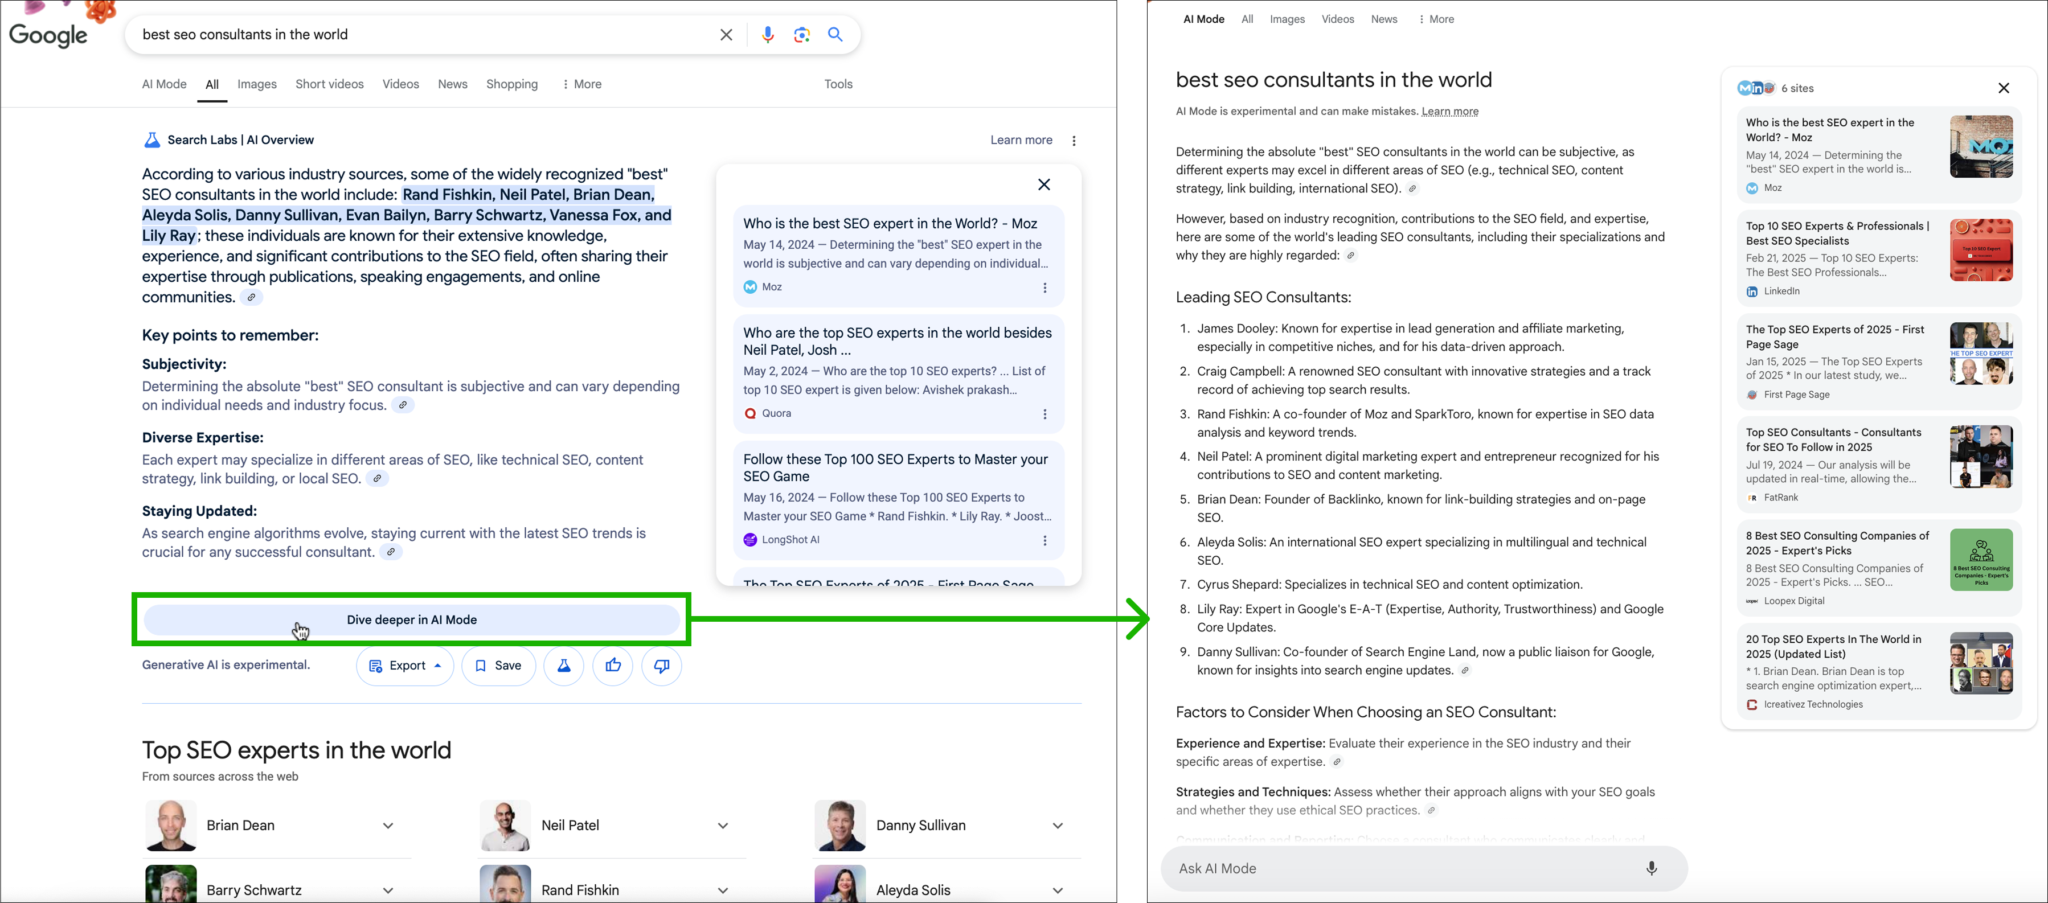Click the magnifying glass search icon
The width and height of the screenshot is (2048, 903).
835,35
